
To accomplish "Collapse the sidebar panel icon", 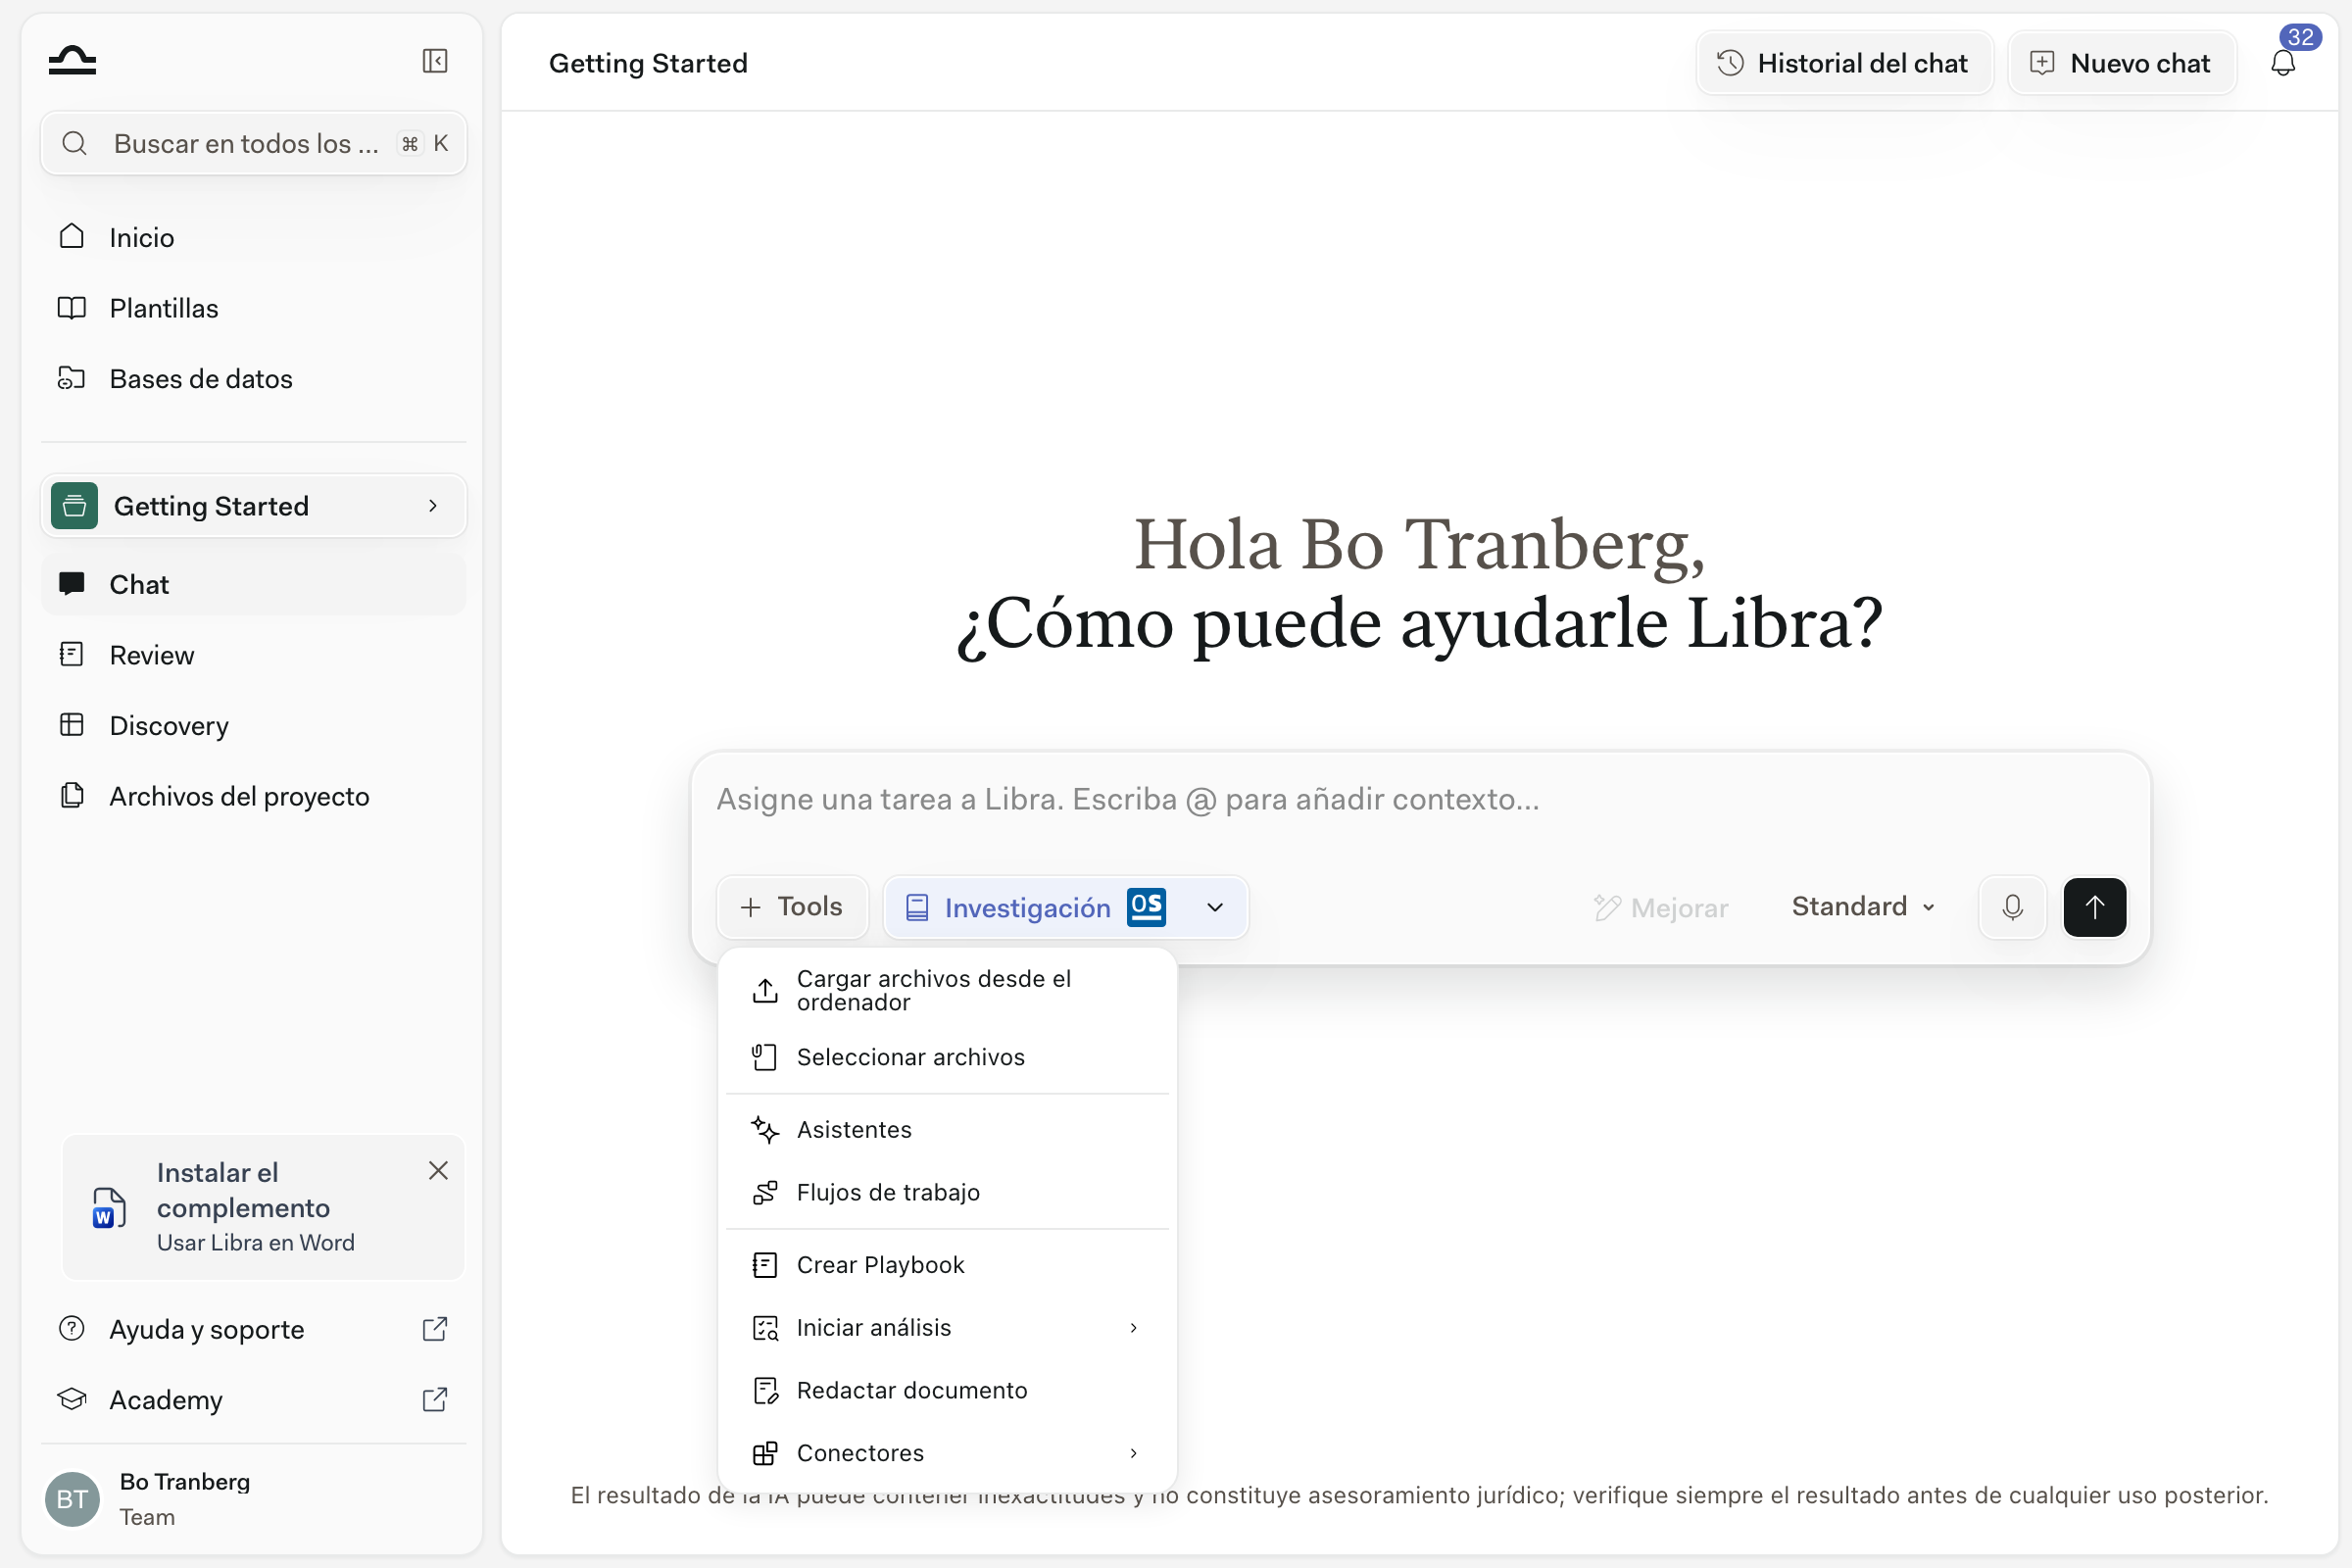I will coord(435,61).
